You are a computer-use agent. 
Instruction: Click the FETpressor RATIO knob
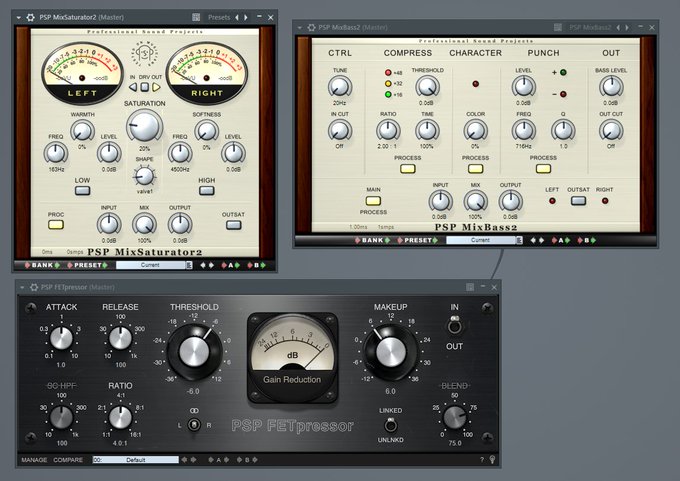tap(120, 417)
